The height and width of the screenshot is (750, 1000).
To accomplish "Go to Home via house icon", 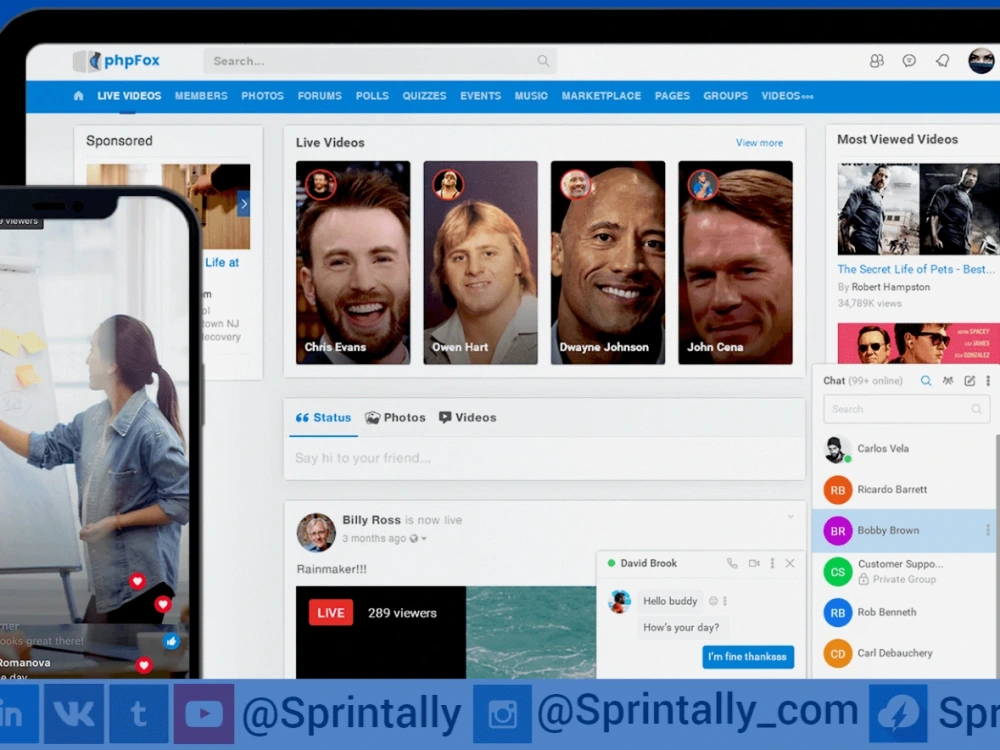I will [x=78, y=96].
